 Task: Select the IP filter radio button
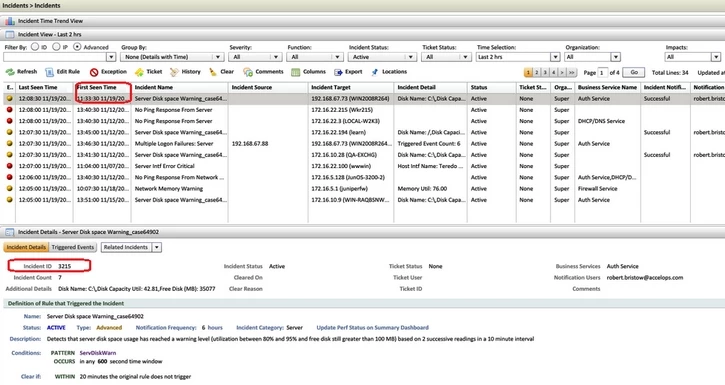56,47
